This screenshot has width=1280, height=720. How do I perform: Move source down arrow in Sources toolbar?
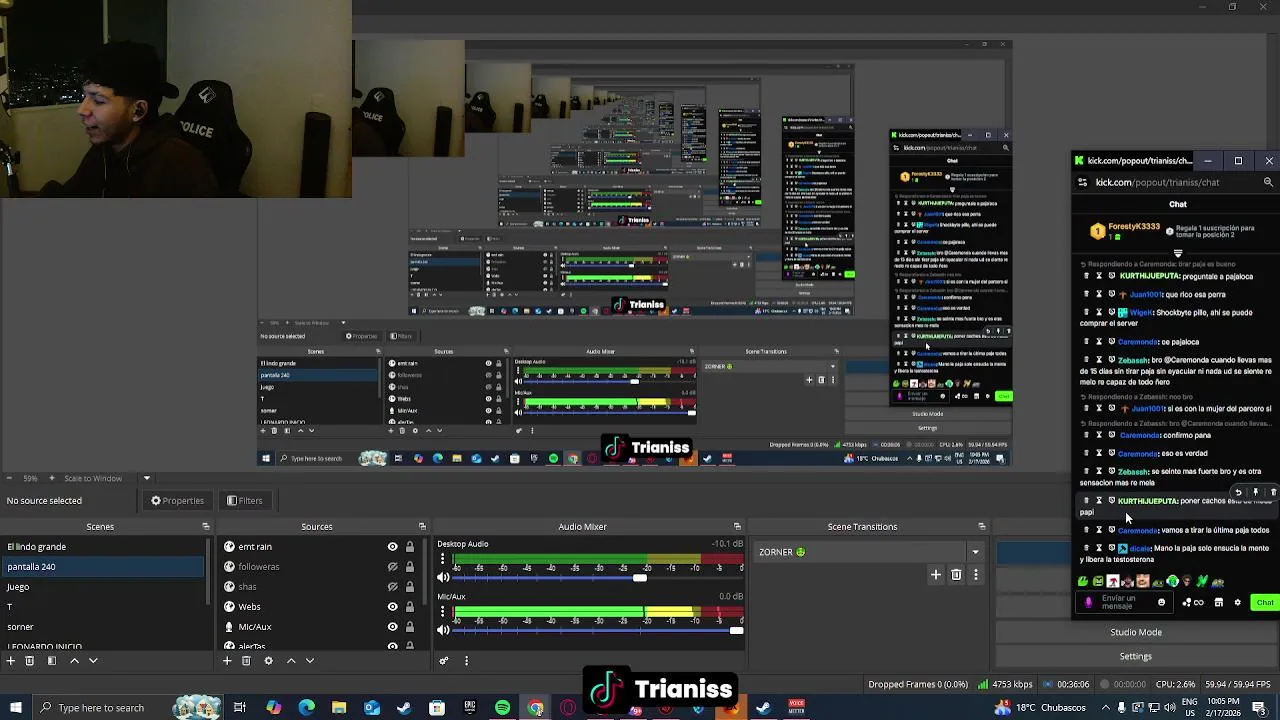click(310, 661)
